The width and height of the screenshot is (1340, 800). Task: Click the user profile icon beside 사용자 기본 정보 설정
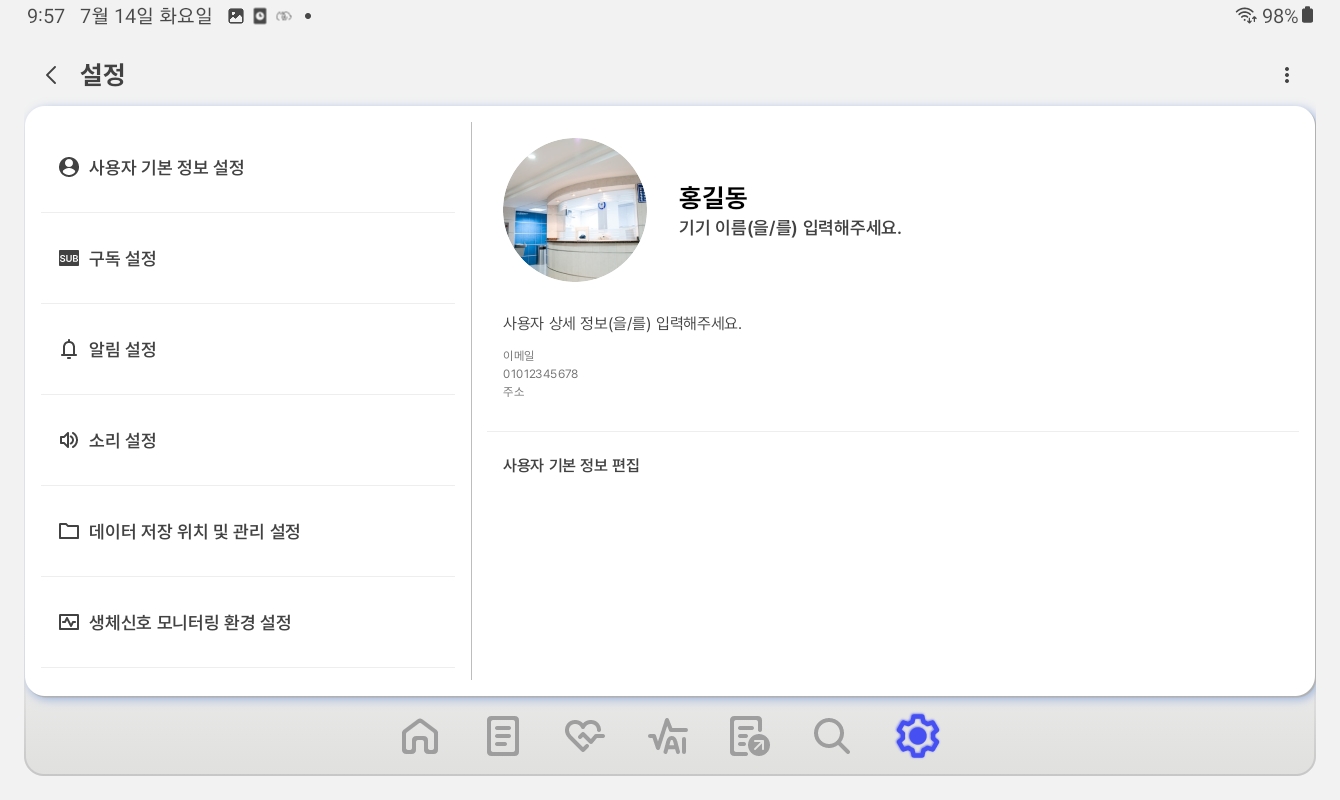[68, 167]
